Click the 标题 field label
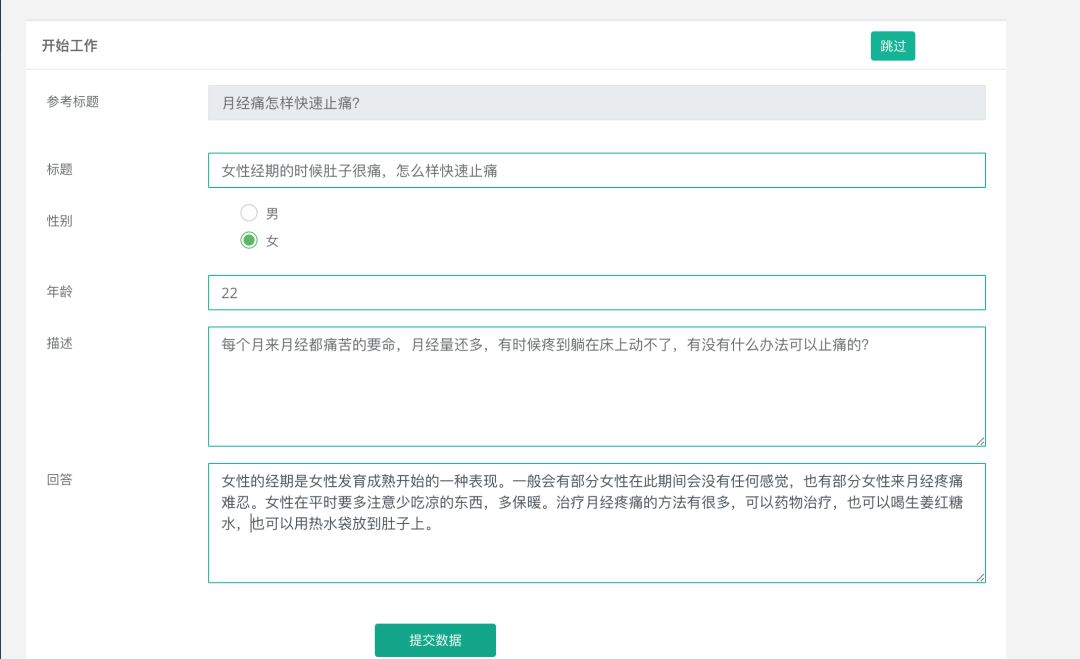 [59, 169]
